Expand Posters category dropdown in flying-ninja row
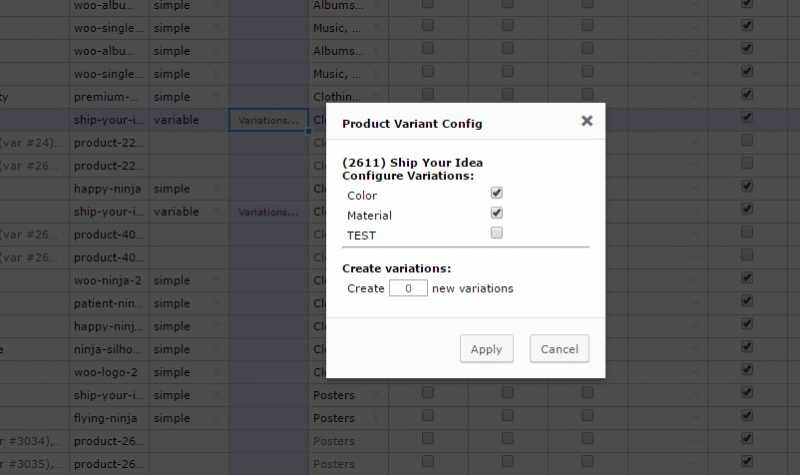 (377, 418)
